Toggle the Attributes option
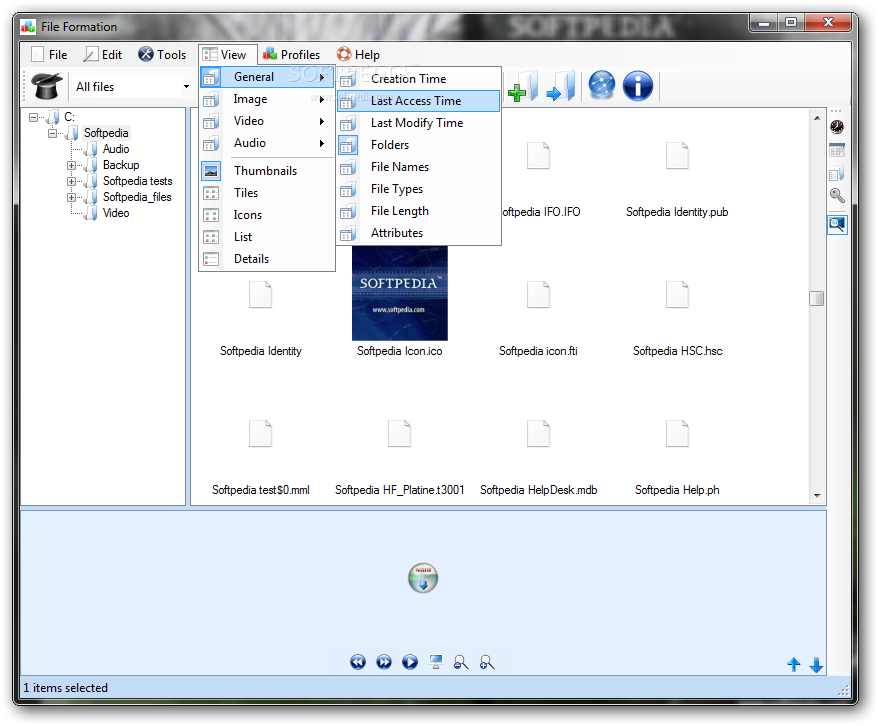The width and height of the screenshot is (879, 726). 418,233
